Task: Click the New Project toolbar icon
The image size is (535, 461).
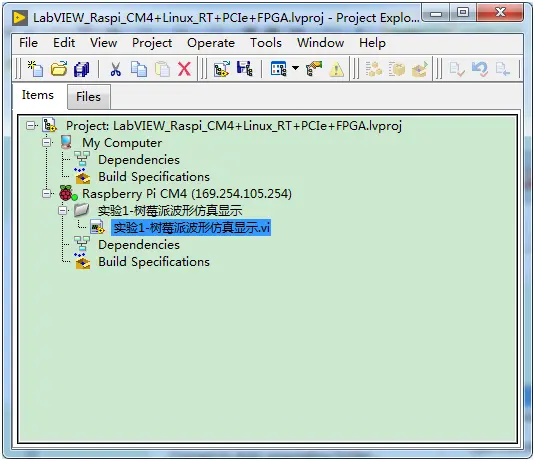Action: (35, 69)
